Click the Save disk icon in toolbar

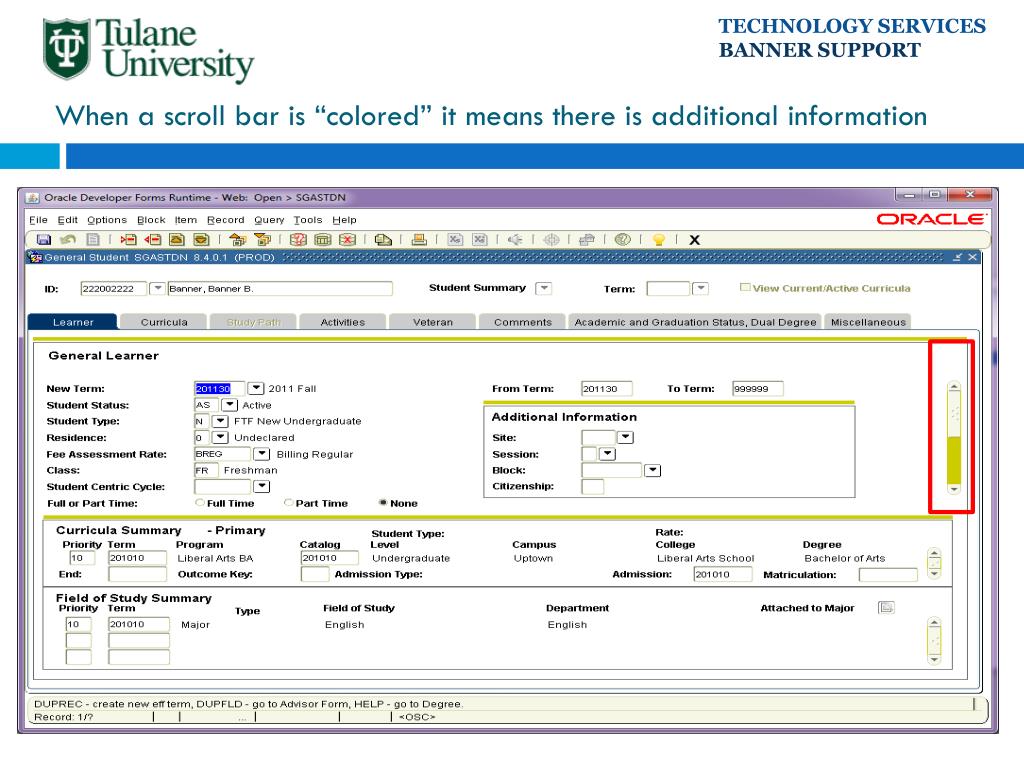(x=43, y=240)
